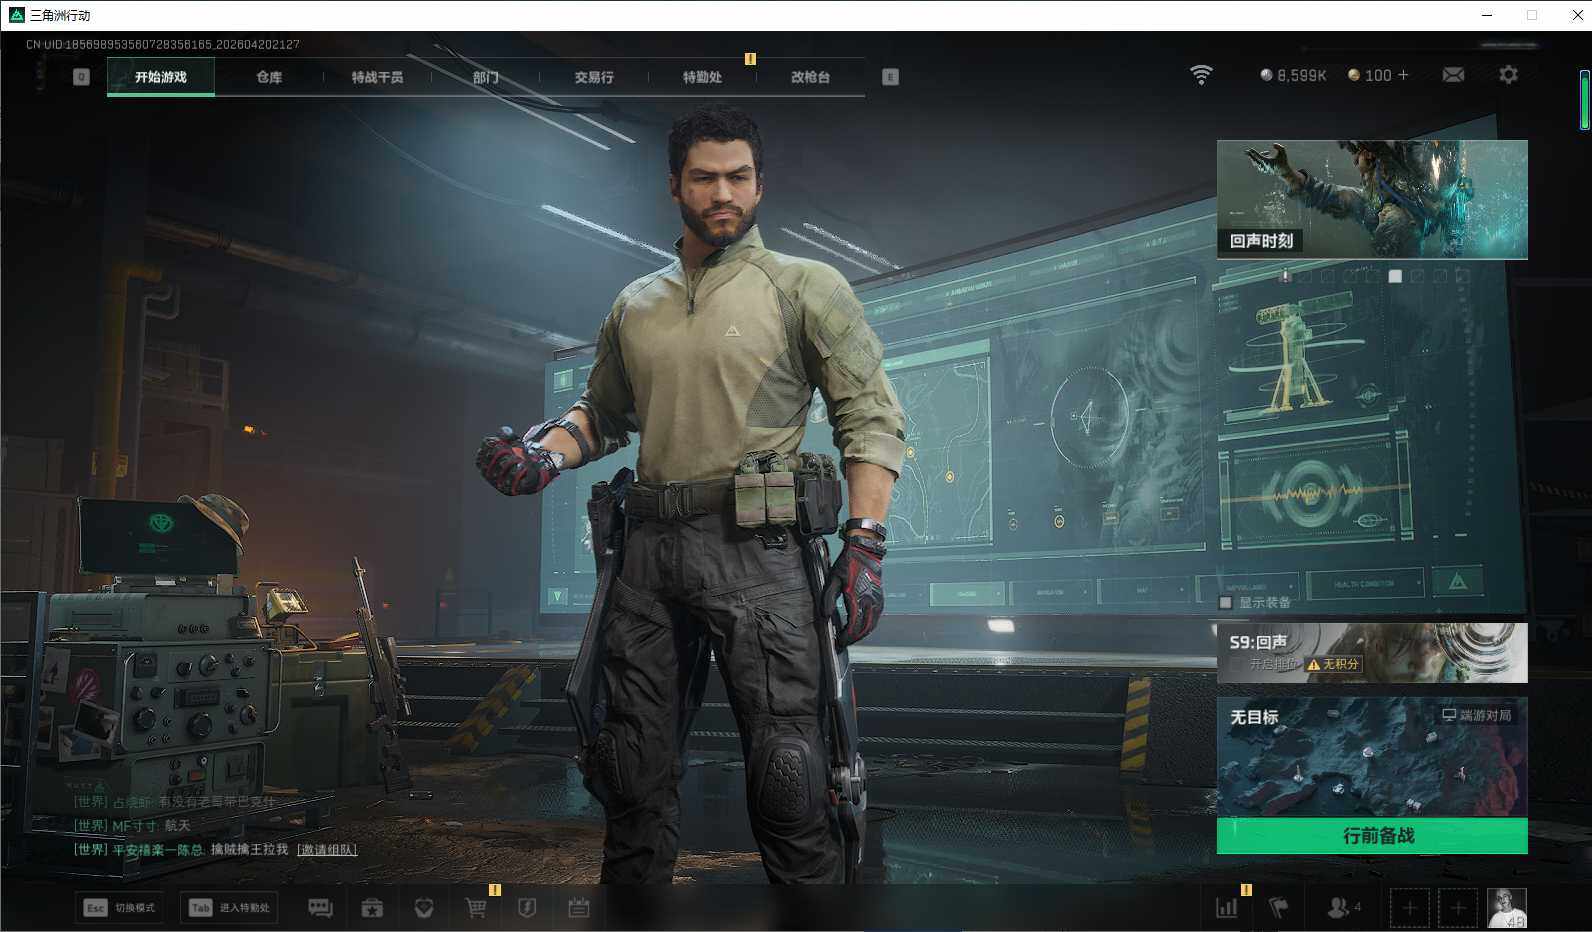
Task: Click the world chat message from MF寸寸
Action: [132, 826]
